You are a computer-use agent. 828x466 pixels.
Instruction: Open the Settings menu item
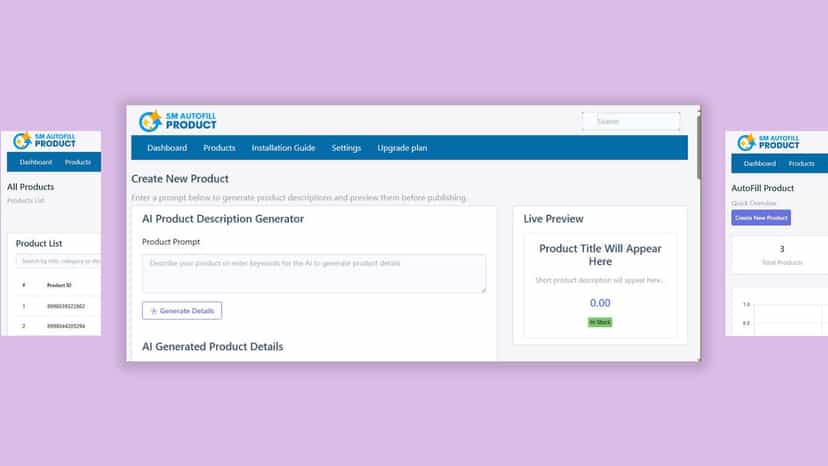coord(346,148)
